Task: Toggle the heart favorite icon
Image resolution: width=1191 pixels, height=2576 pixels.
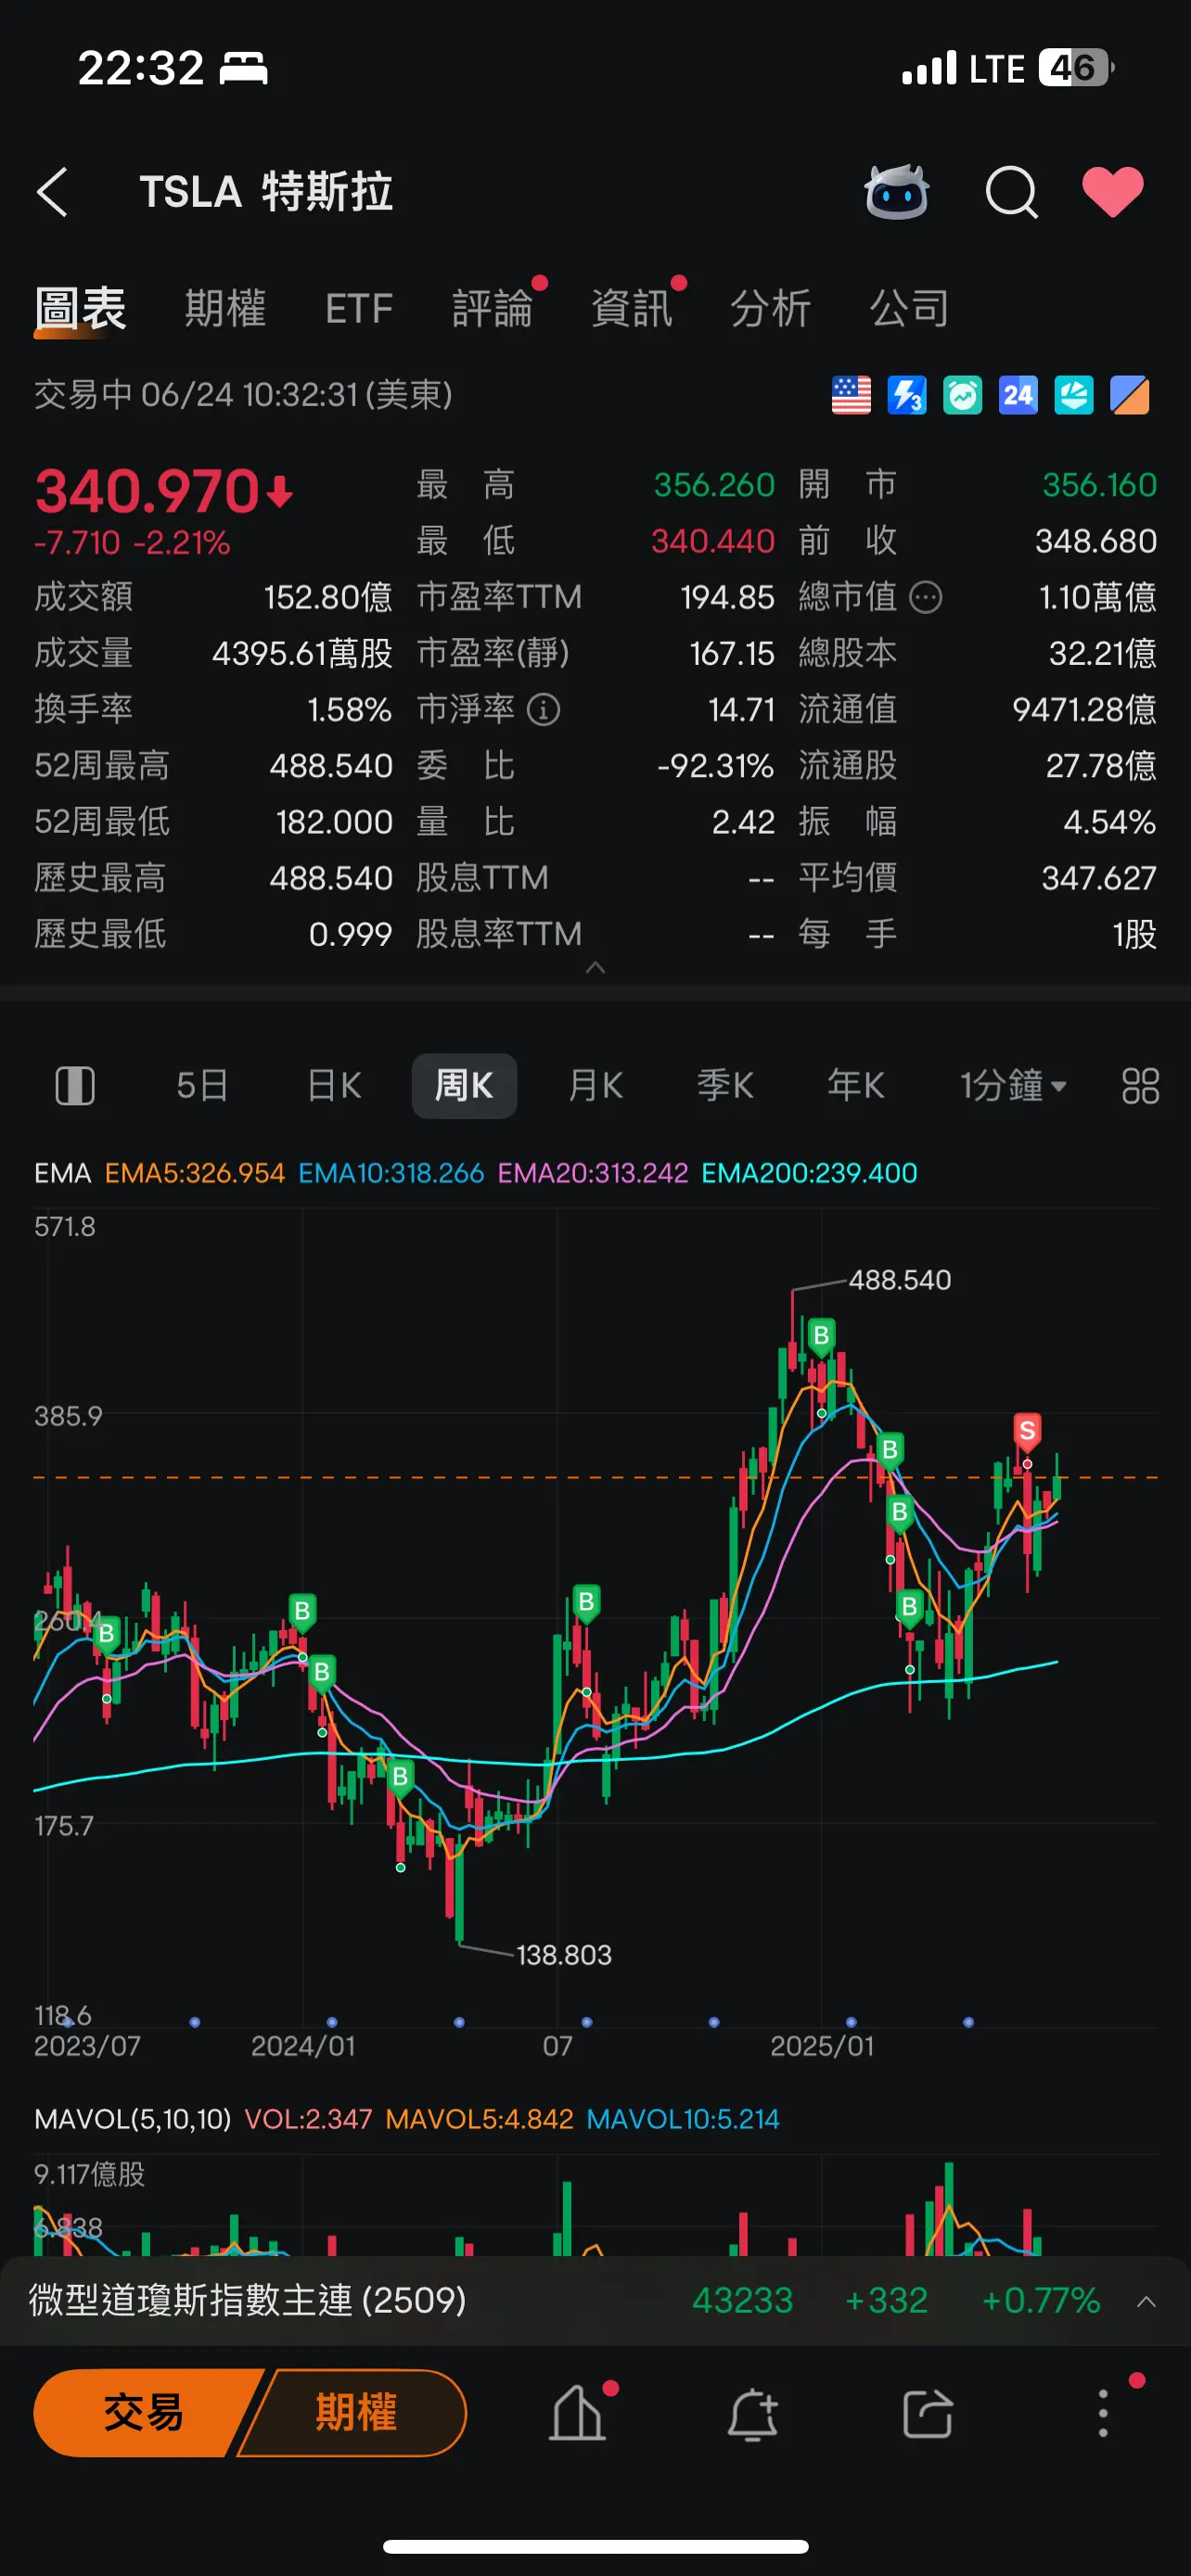Action: click(x=1113, y=191)
